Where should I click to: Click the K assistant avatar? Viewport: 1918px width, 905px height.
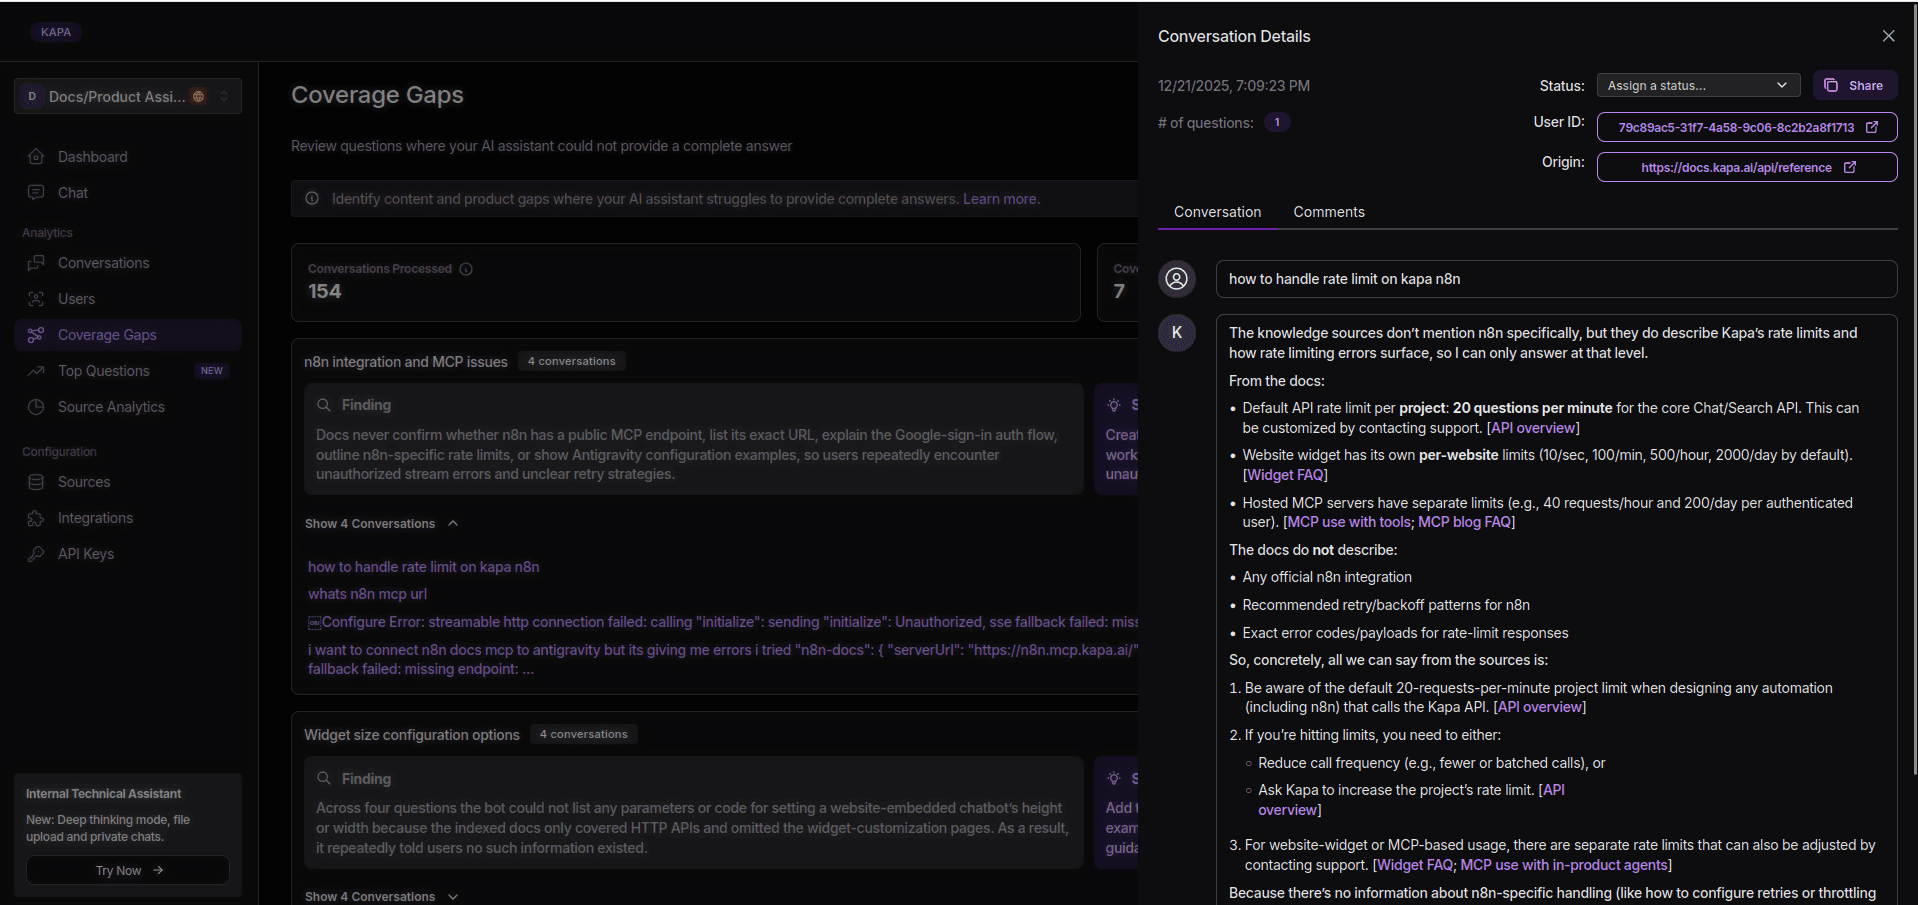pyautogui.click(x=1177, y=332)
